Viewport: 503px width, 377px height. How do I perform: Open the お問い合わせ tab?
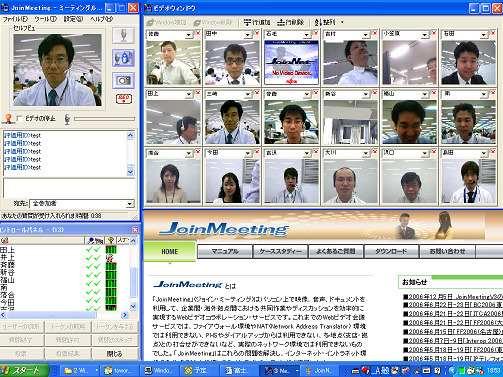(x=447, y=251)
